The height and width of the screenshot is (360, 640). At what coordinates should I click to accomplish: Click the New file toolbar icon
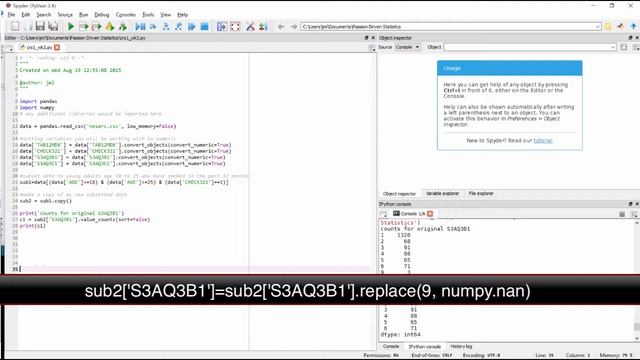(15, 27)
